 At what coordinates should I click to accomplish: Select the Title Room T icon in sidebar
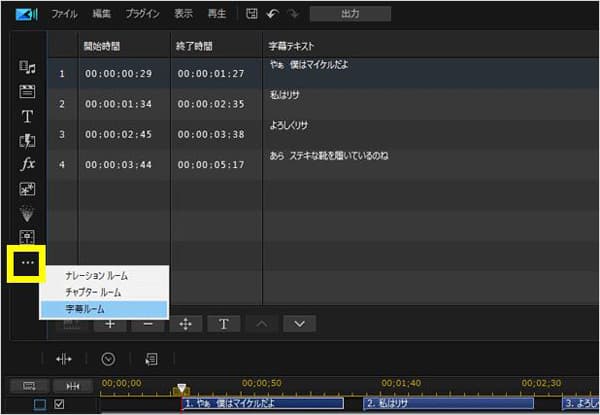tap(27, 116)
